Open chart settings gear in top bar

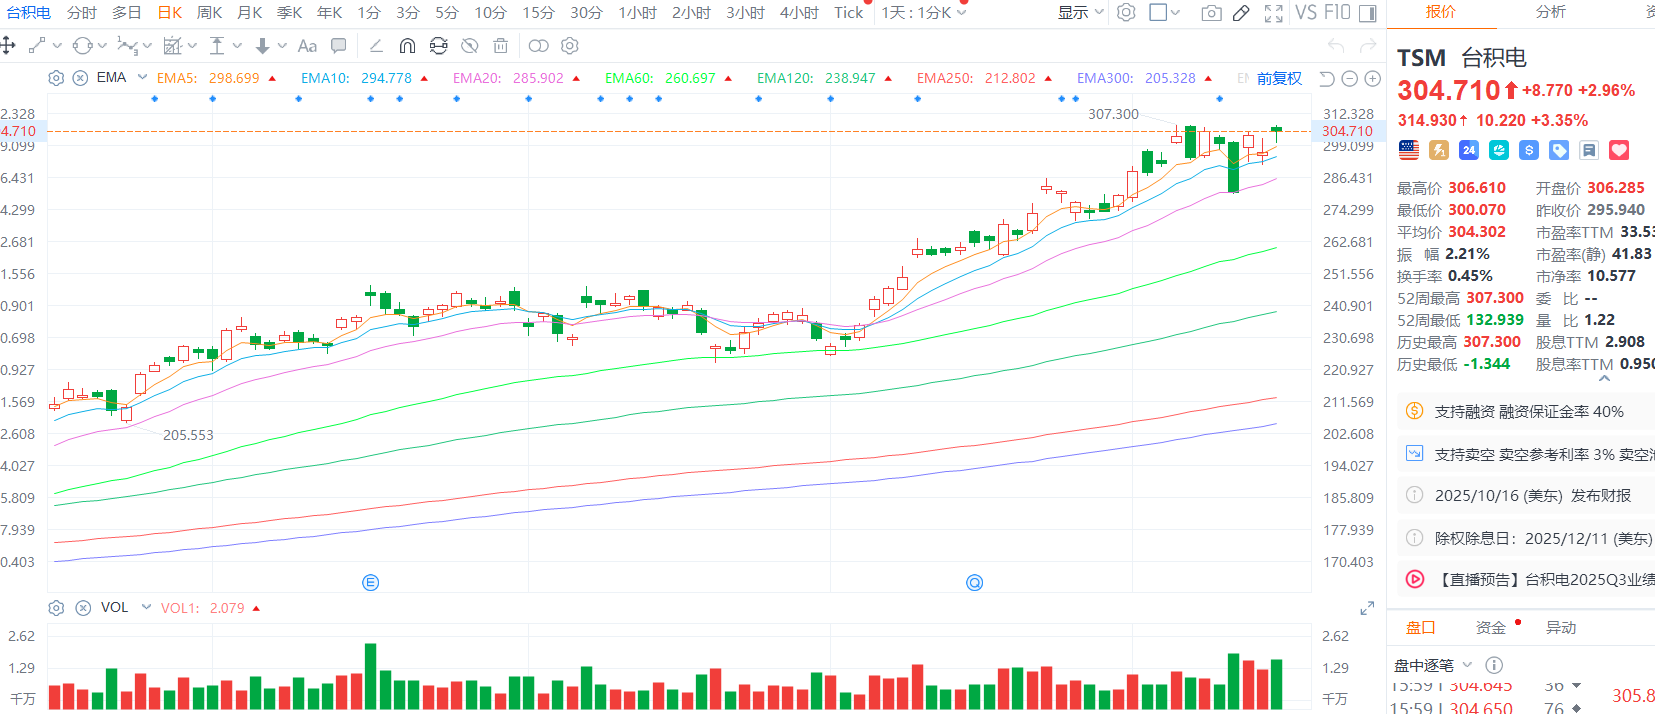tap(1126, 12)
